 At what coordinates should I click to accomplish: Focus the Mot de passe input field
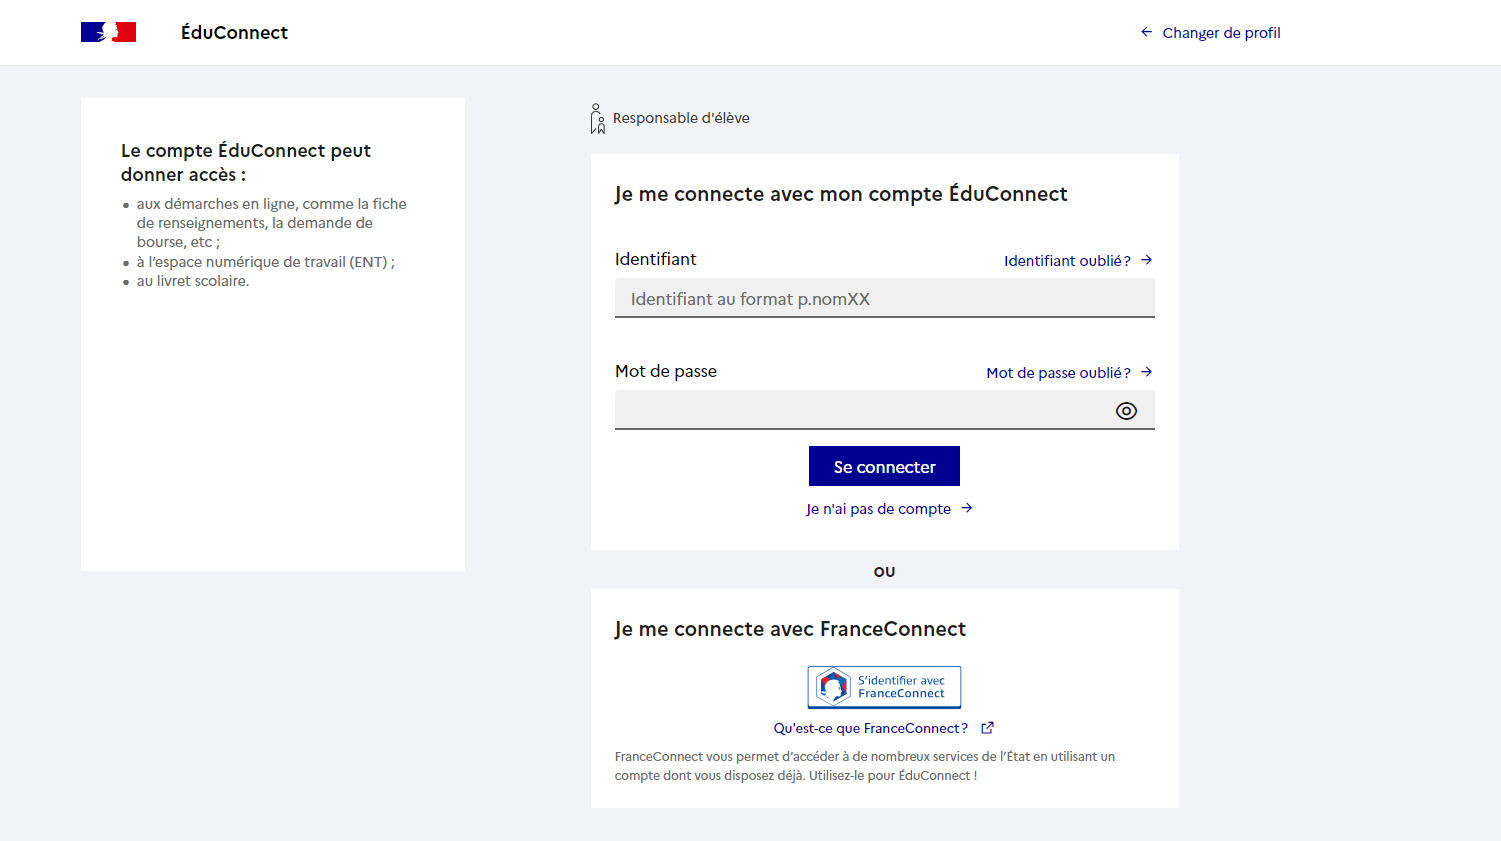860,410
